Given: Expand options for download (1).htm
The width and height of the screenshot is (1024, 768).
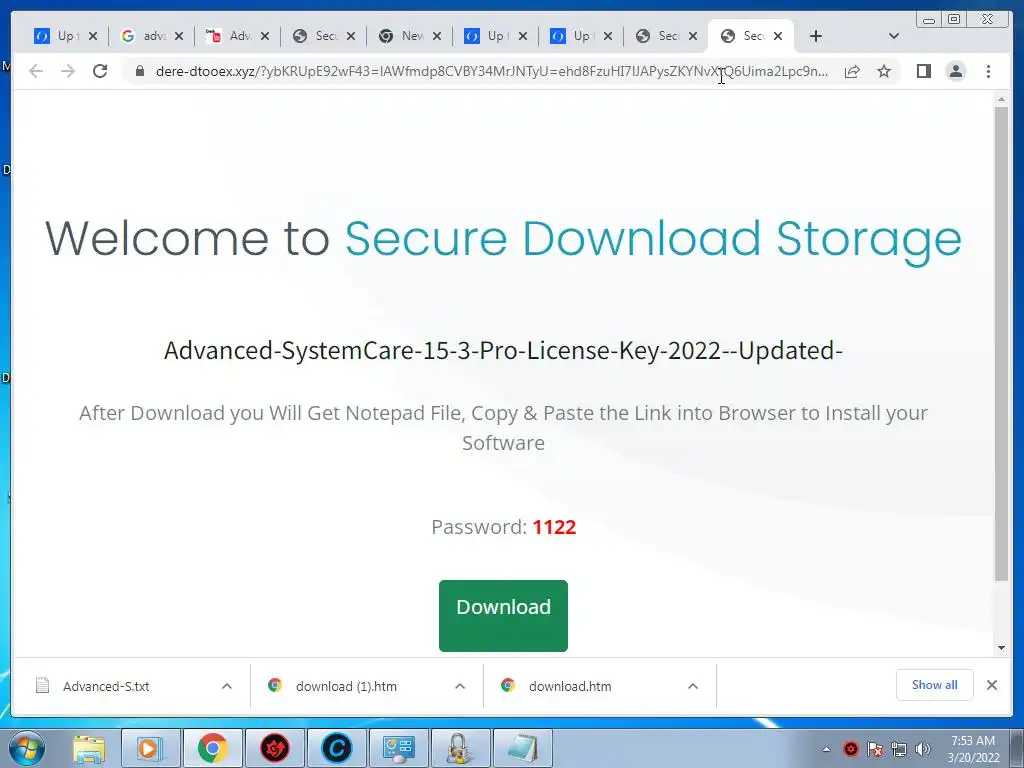Looking at the screenshot, I should 460,686.
